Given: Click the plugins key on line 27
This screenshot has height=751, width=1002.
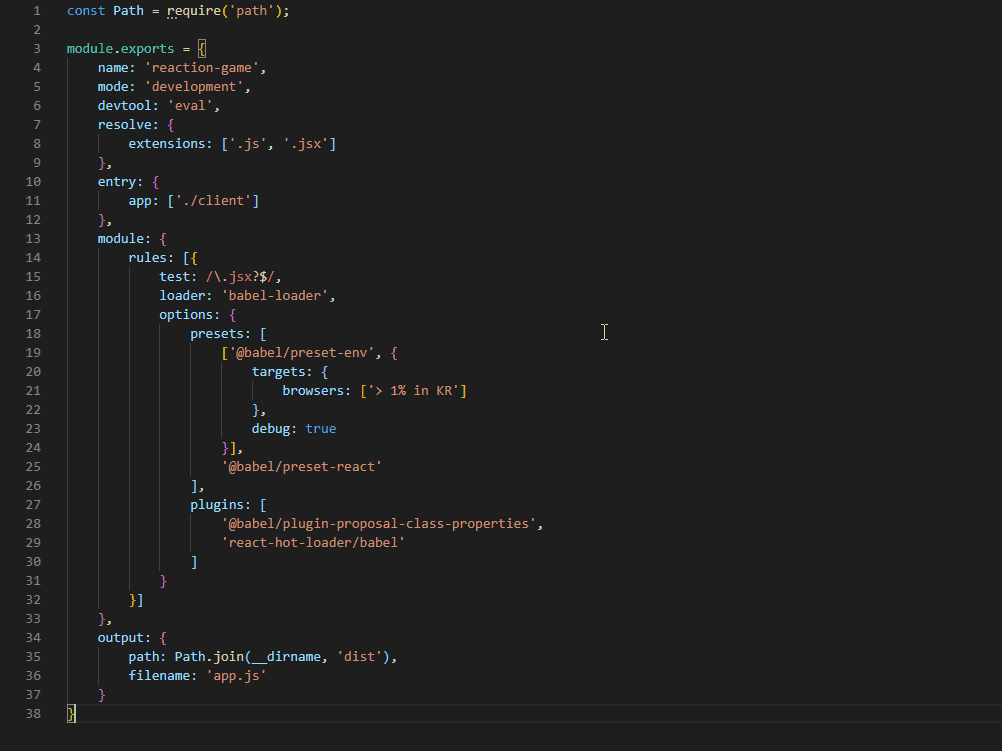Looking at the screenshot, I should [217, 505].
